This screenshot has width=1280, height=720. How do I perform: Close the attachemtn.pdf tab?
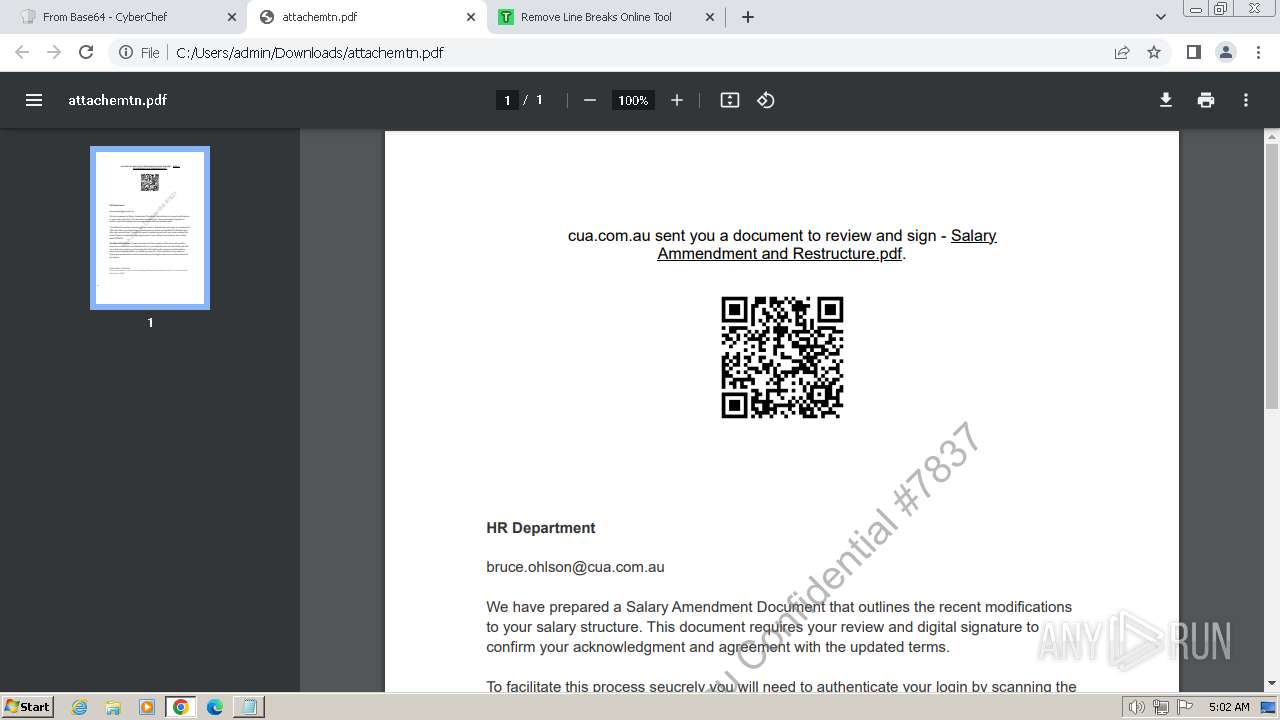(x=471, y=17)
